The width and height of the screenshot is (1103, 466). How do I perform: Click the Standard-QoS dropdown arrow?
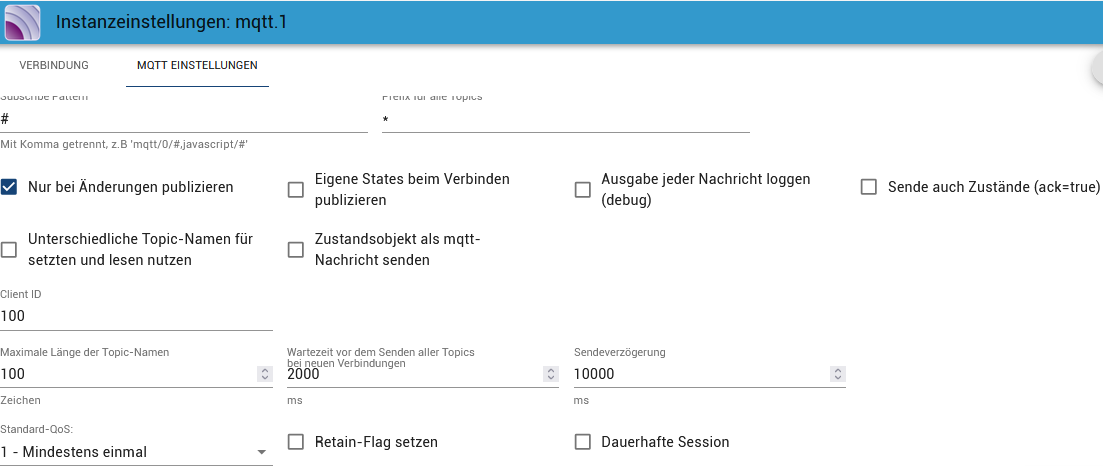(x=262, y=453)
